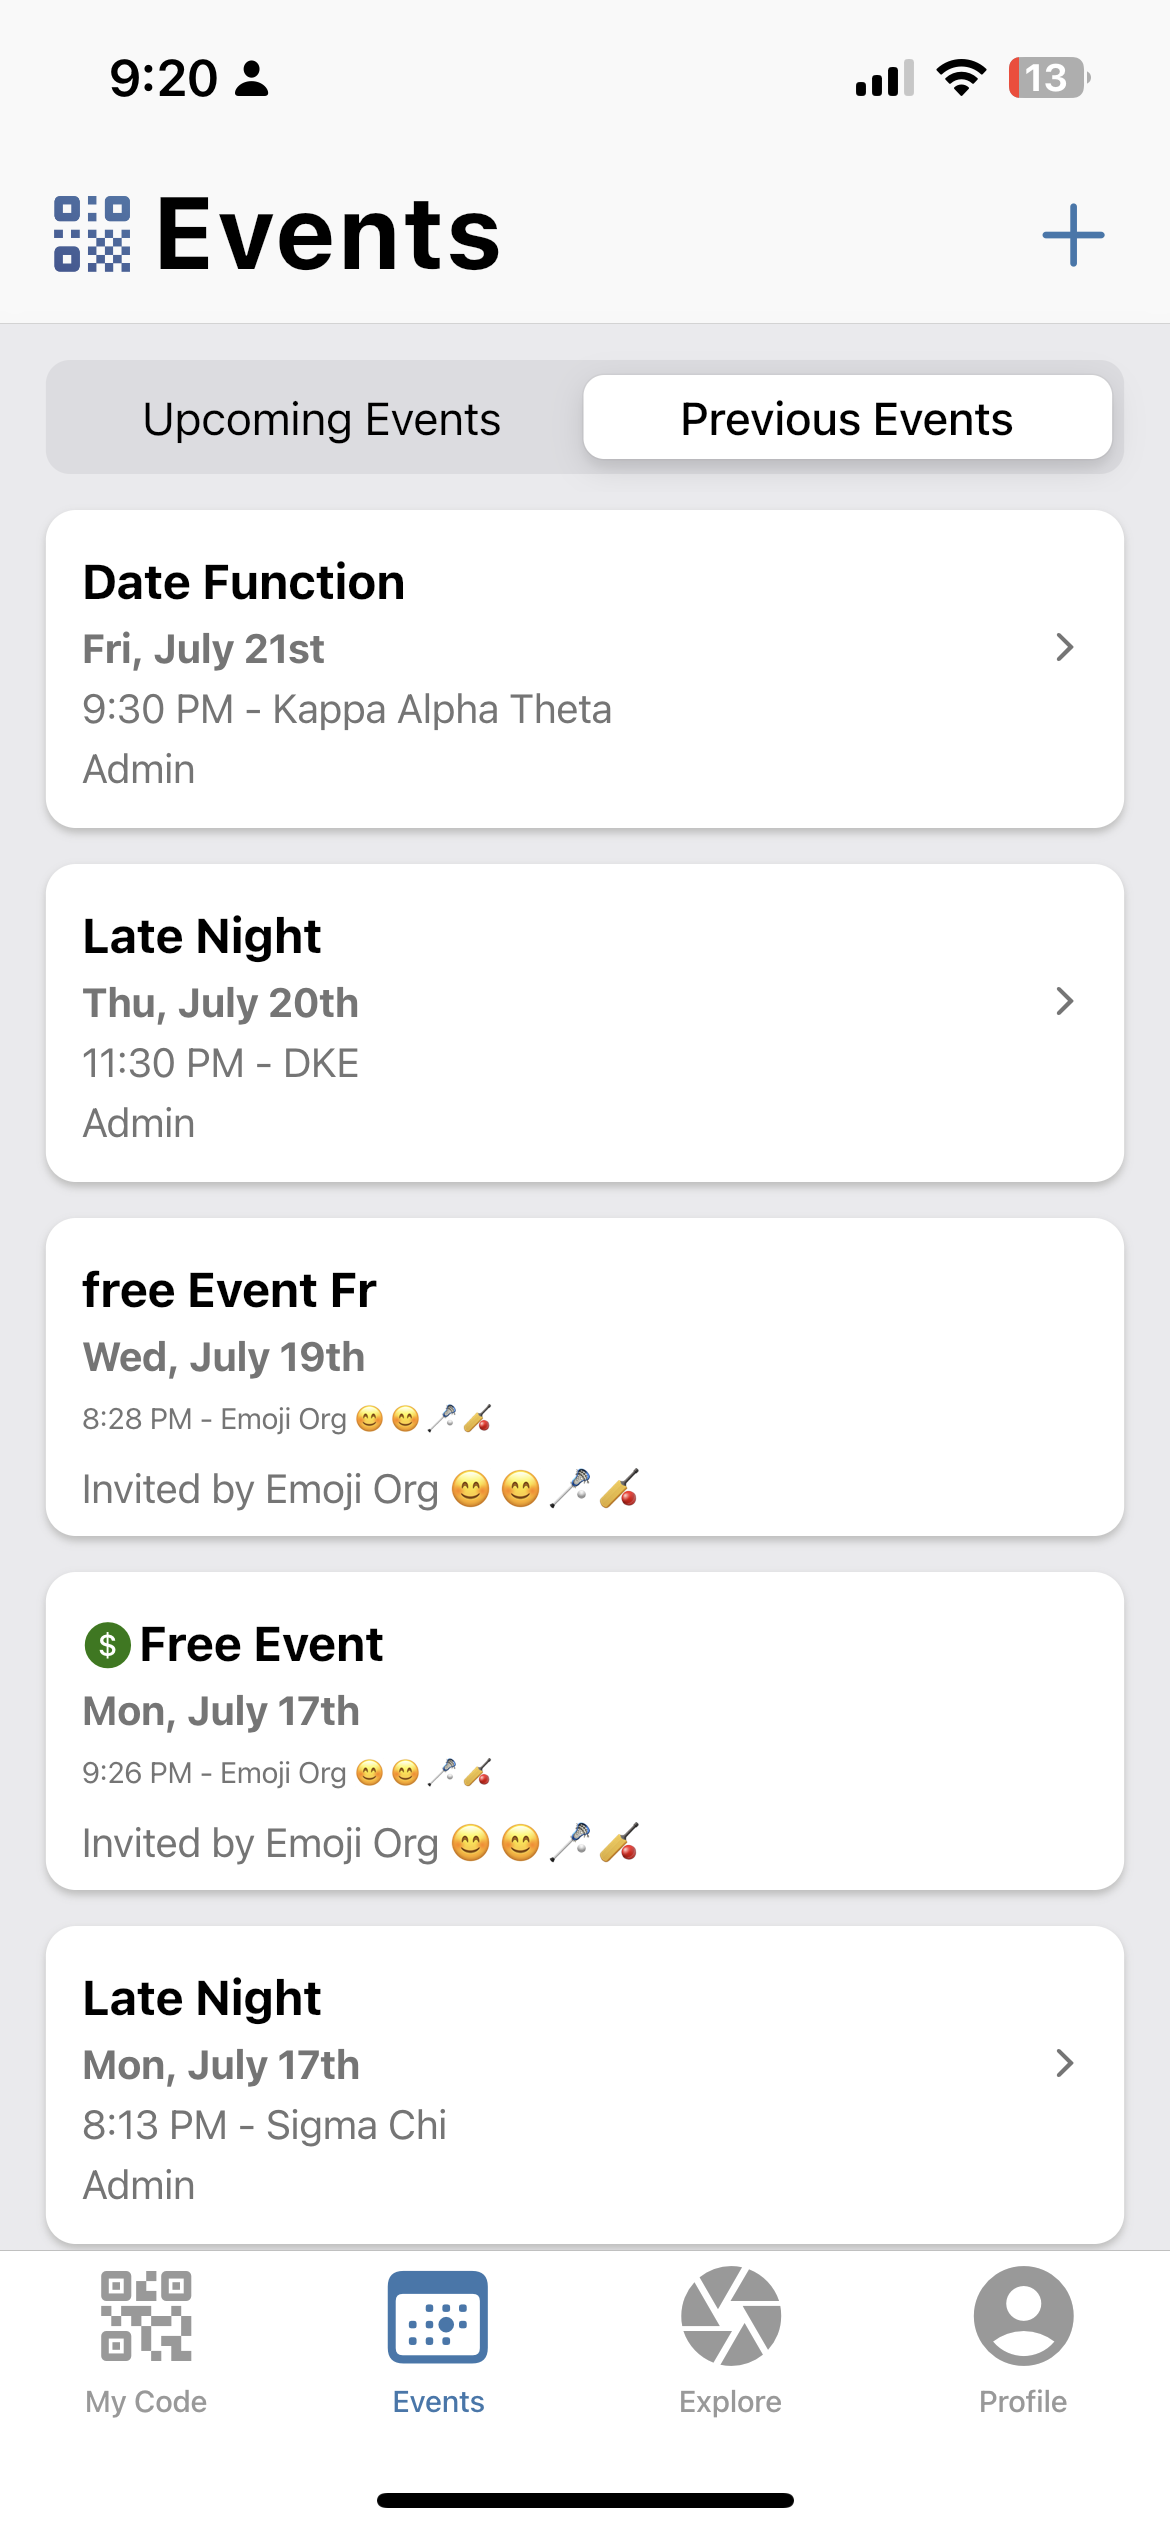Open the My Code QR icon
The height and width of the screenshot is (2532, 1170).
click(x=146, y=2316)
